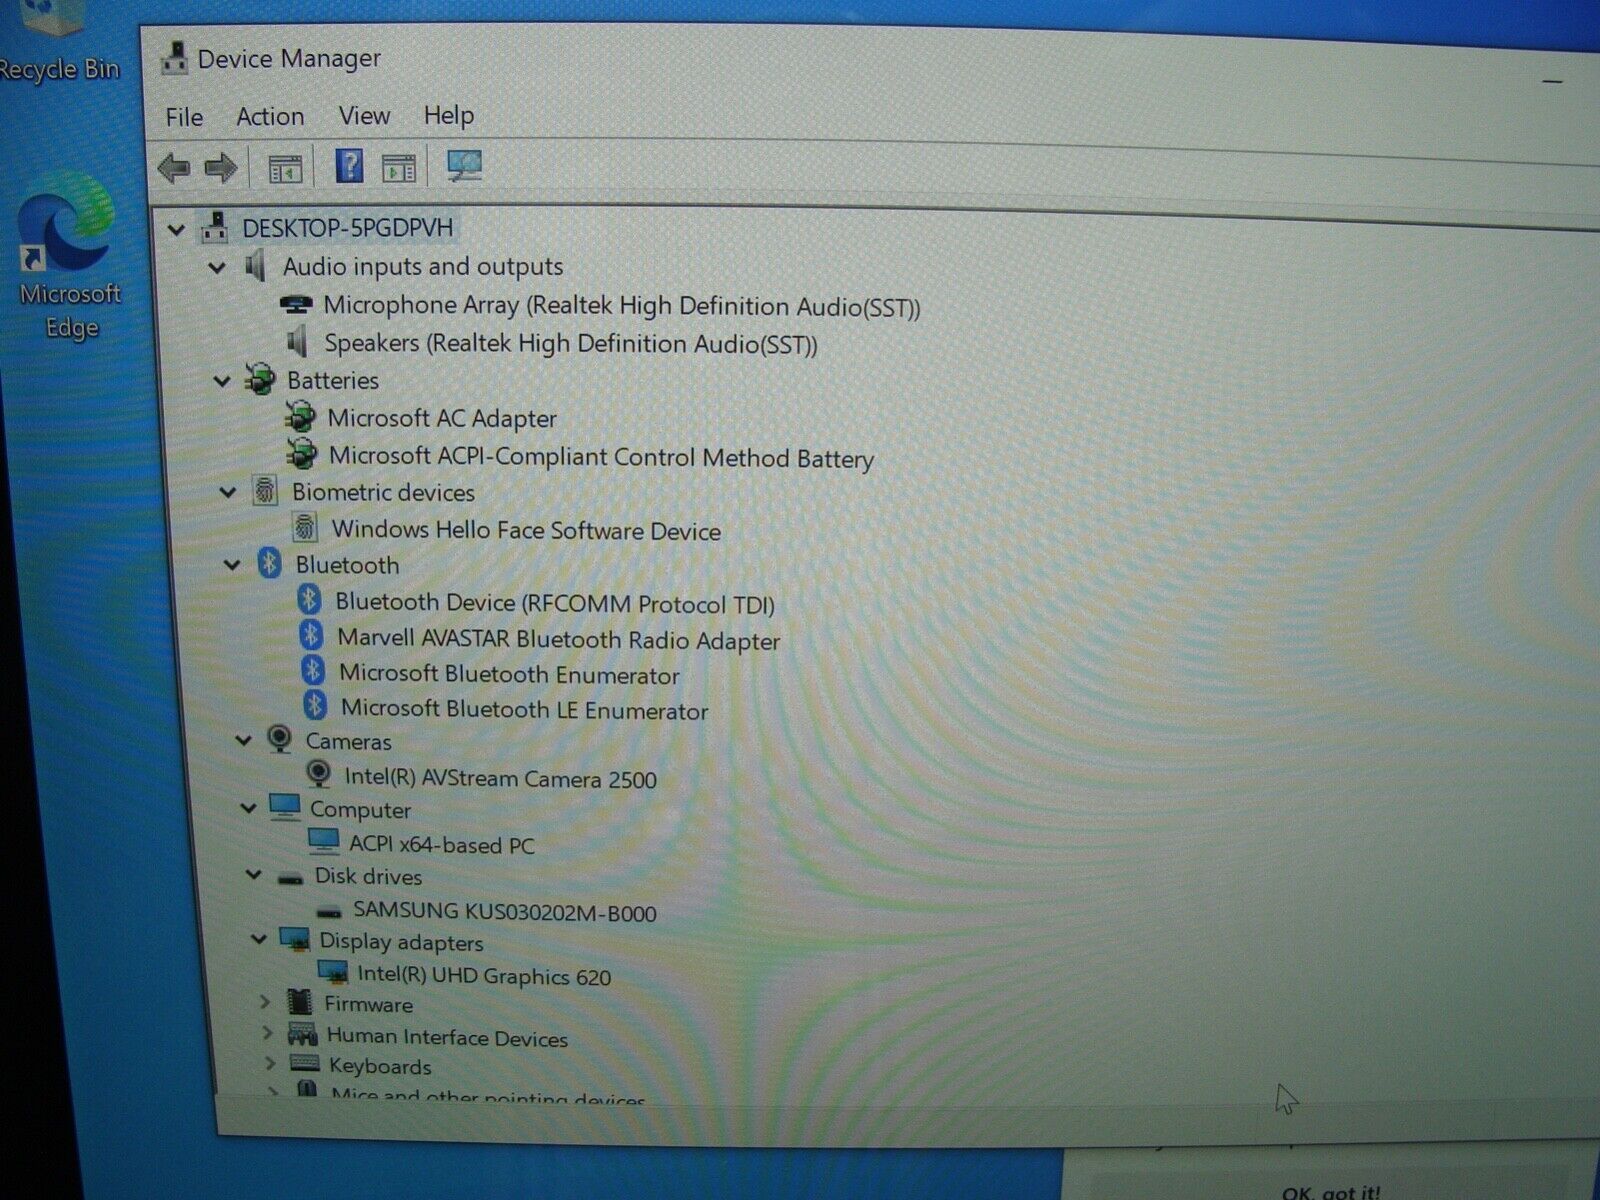Click the Biometric devices fingerprint icon
Screen dimensions: 1600x1200
(265, 491)
